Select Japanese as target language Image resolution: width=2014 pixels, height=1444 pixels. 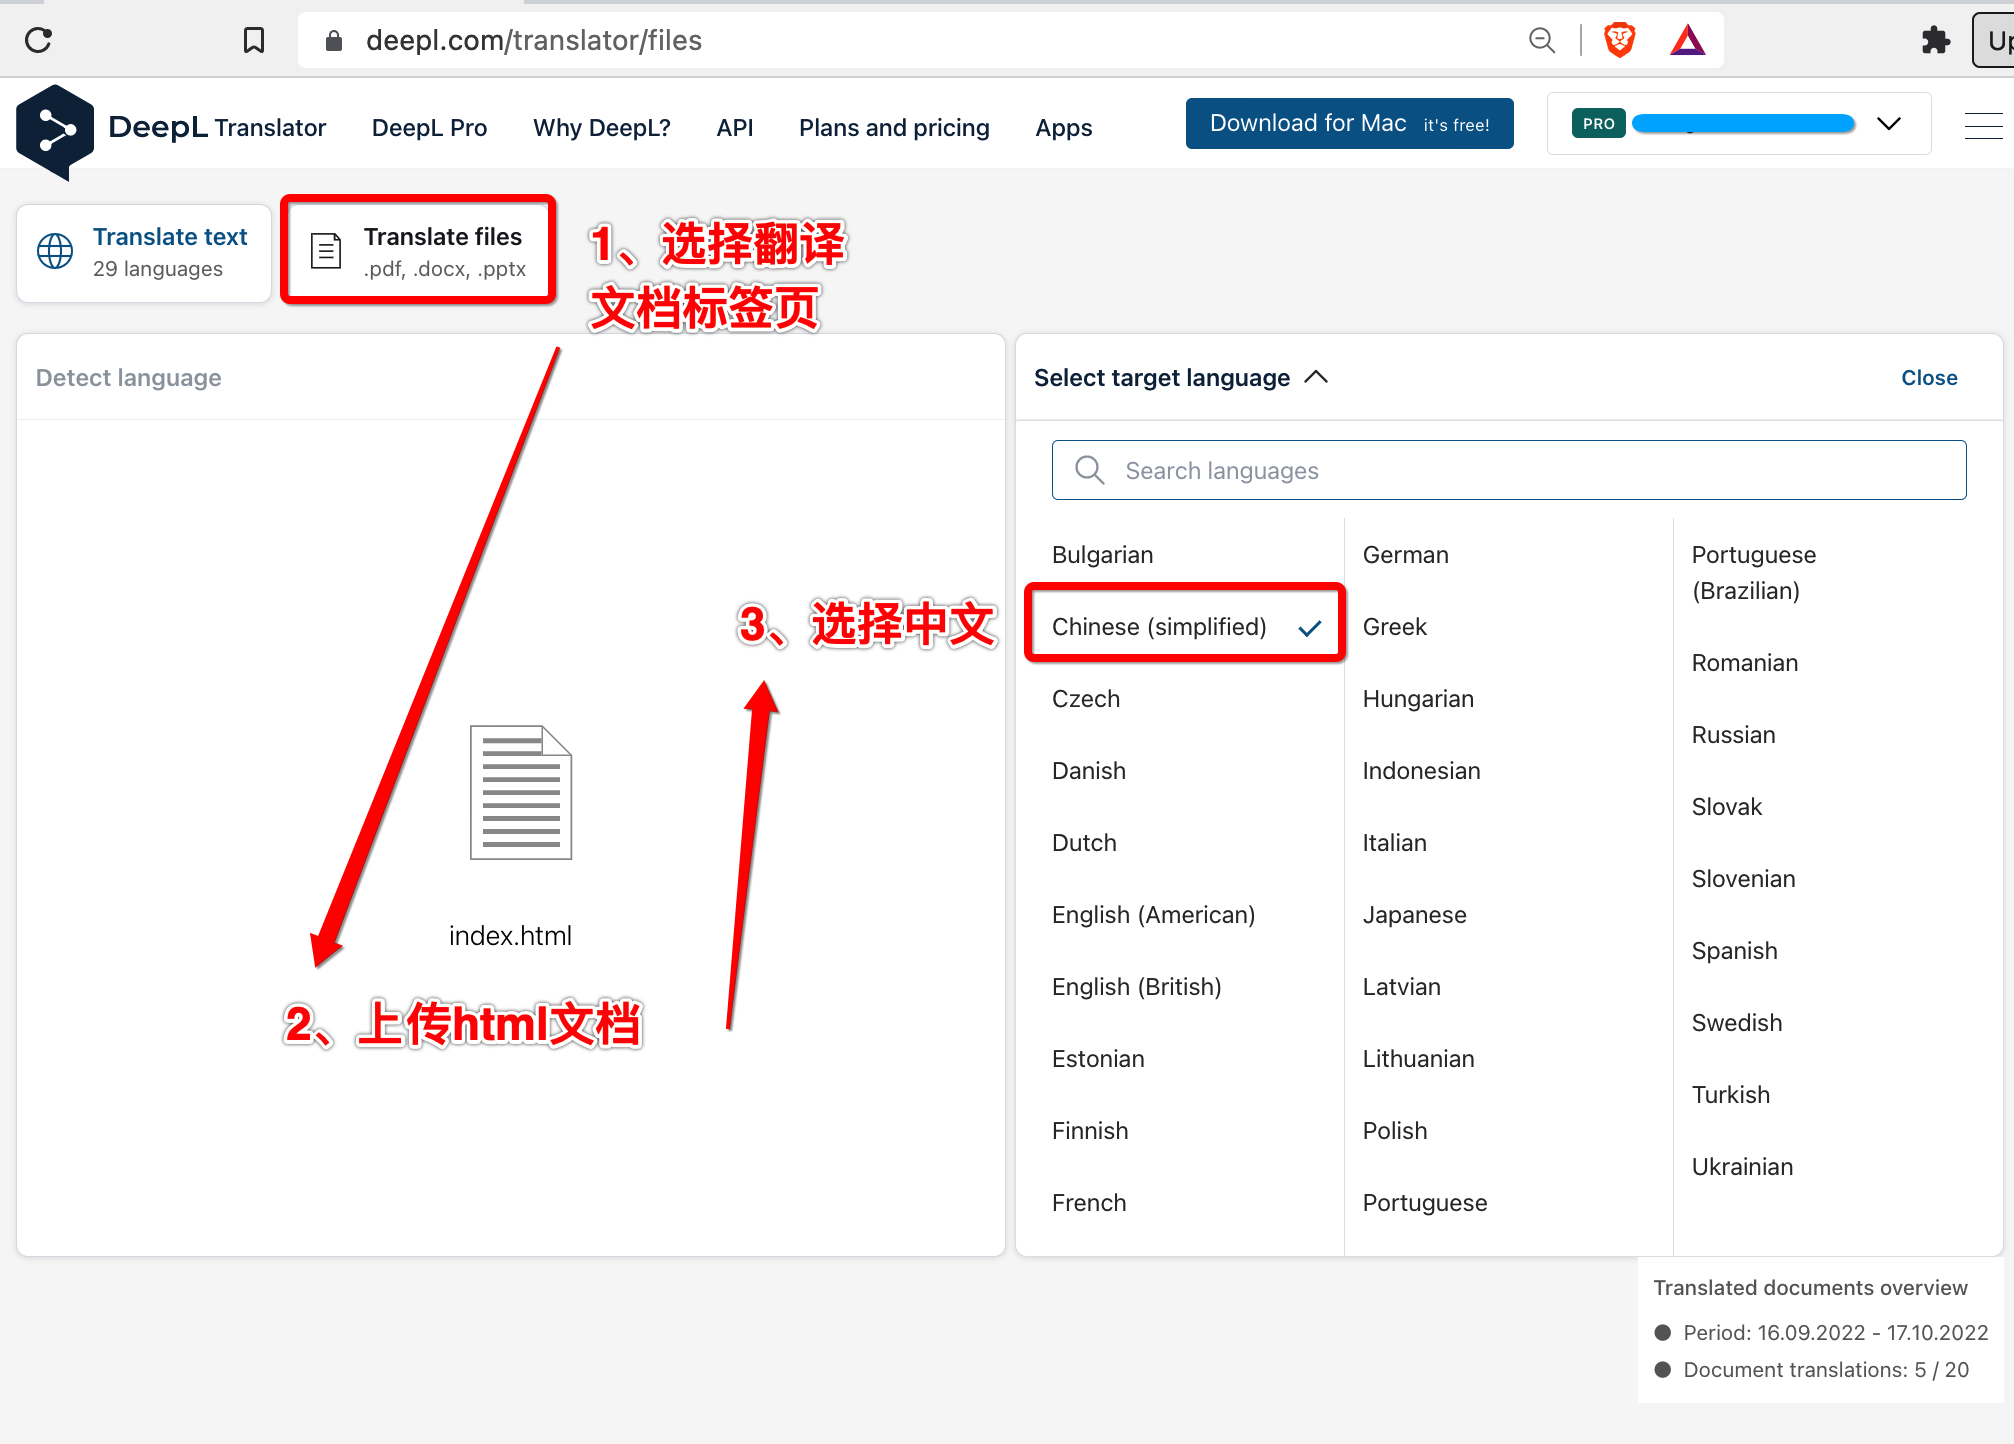point(1414,914)
